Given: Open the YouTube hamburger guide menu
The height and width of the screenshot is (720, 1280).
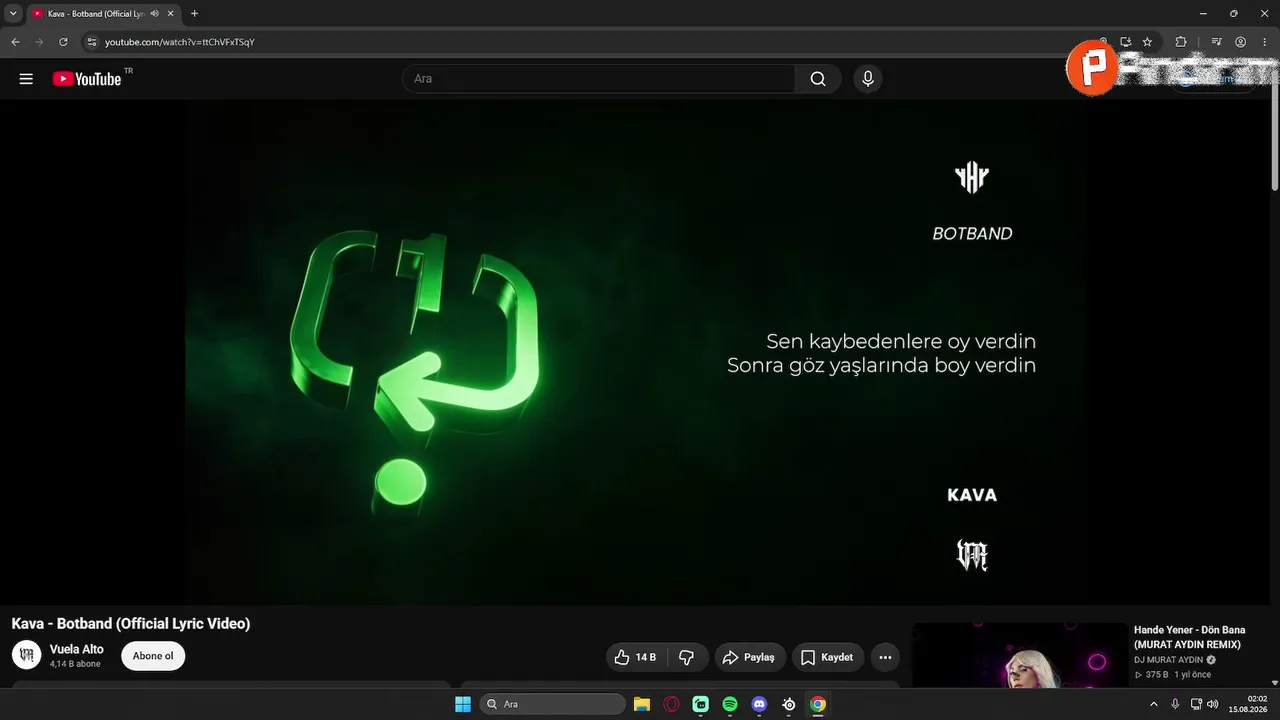Looking at the screenshot, I should (x=26, y=79).
